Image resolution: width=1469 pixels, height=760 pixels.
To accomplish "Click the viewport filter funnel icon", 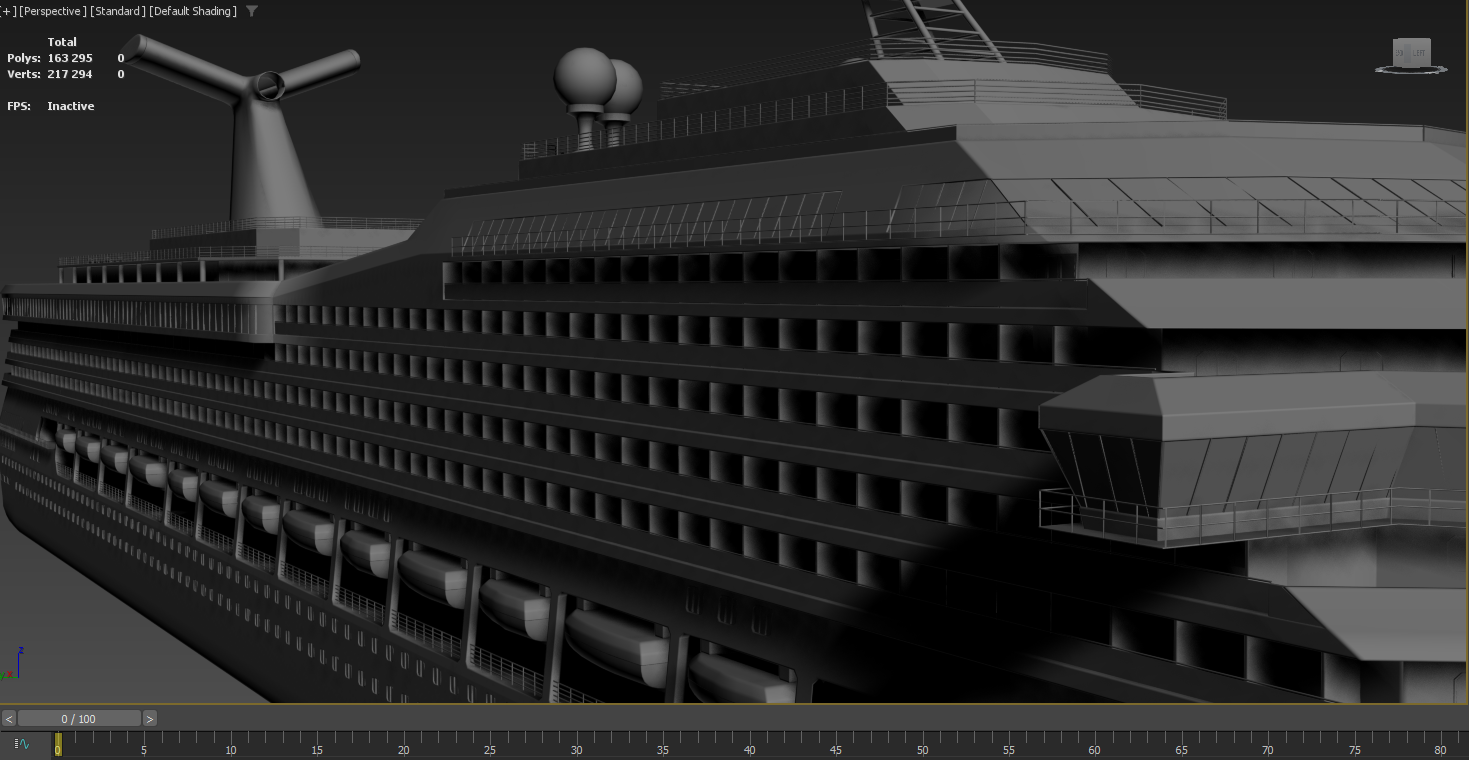I will click(x=252, y=11).
